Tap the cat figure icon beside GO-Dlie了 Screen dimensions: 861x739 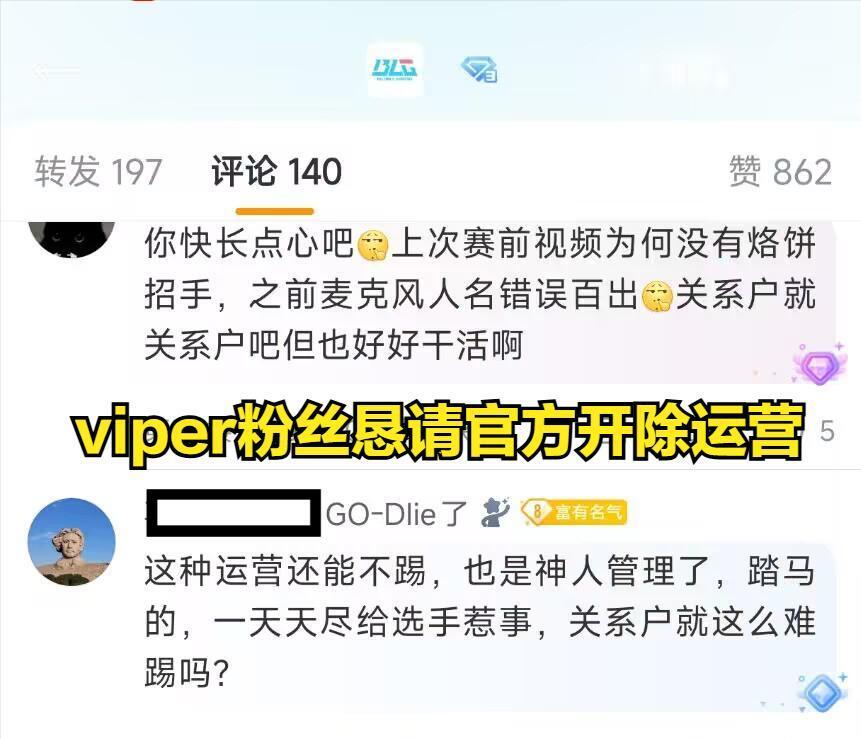(494, 512)
